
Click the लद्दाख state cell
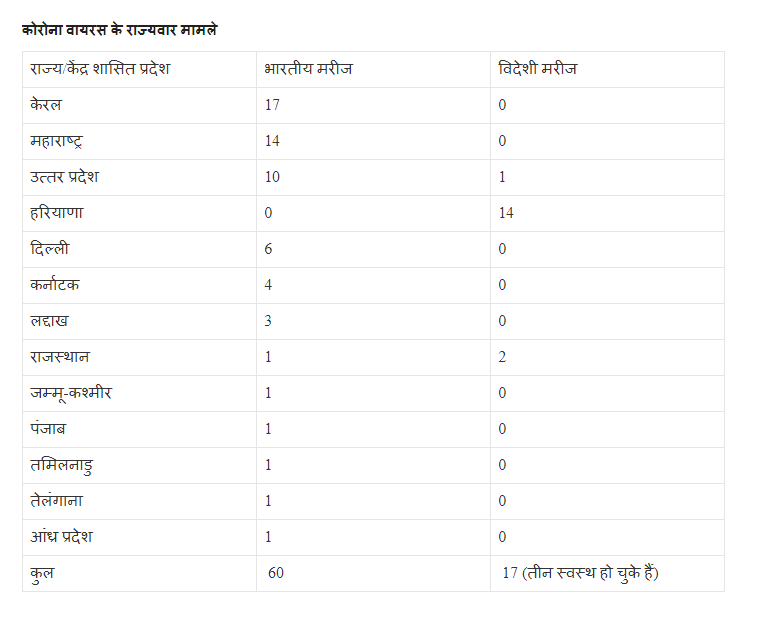(x=139, y=322)
